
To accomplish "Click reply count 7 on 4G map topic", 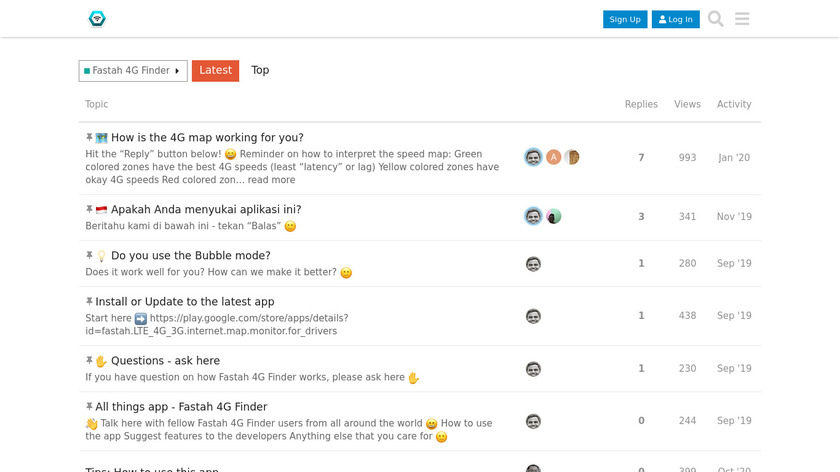I will tap(641, 158).
